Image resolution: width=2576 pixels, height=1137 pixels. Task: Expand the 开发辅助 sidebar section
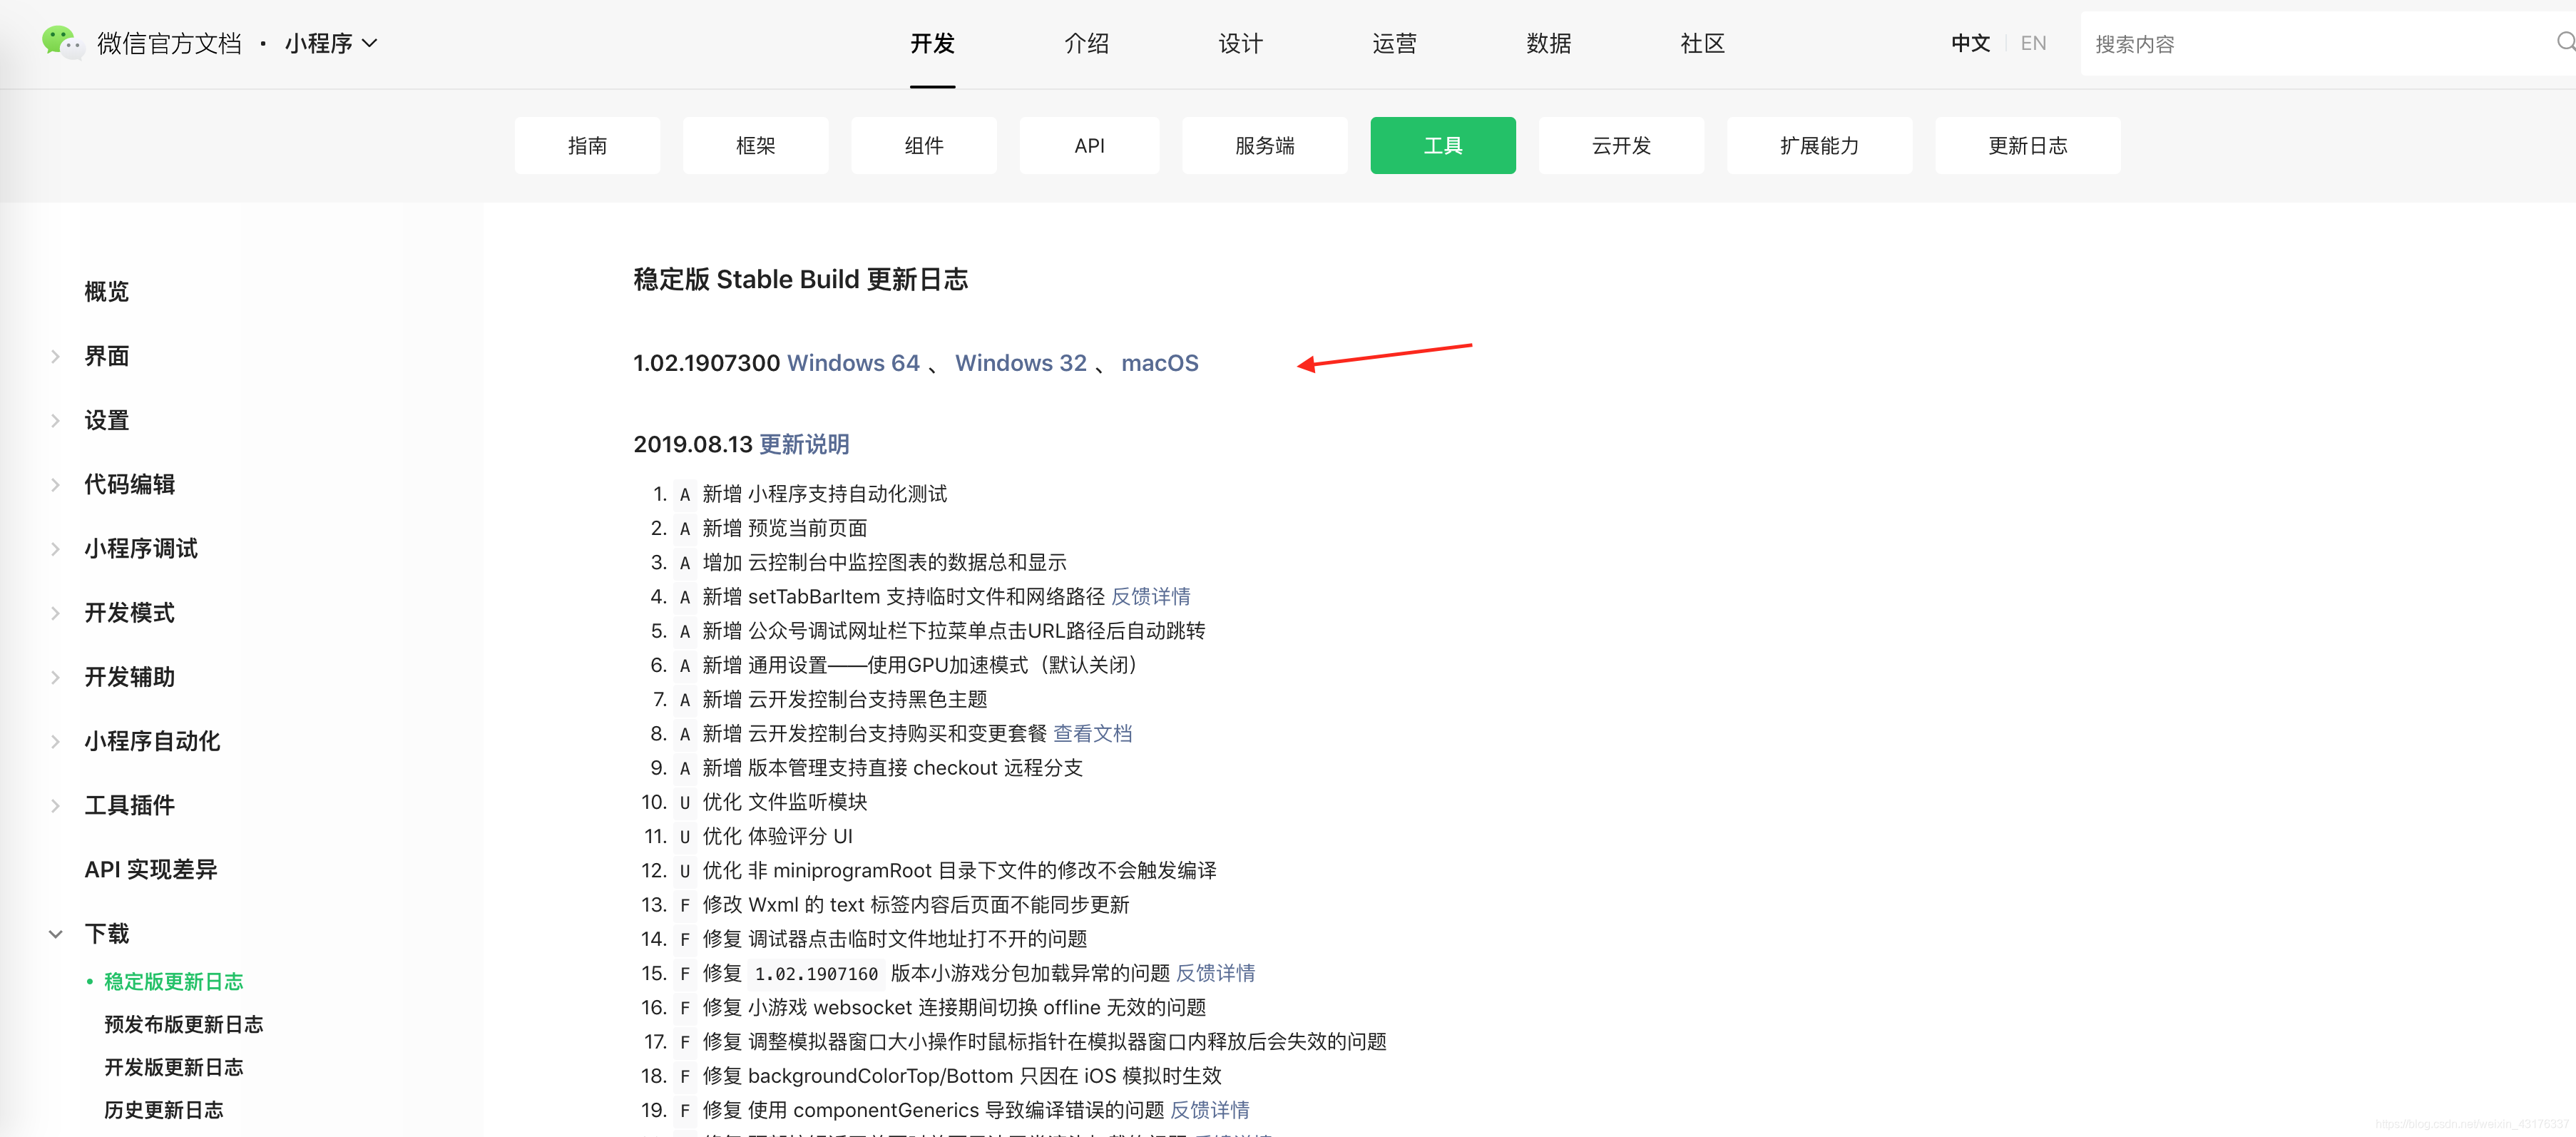coord(56,677)
